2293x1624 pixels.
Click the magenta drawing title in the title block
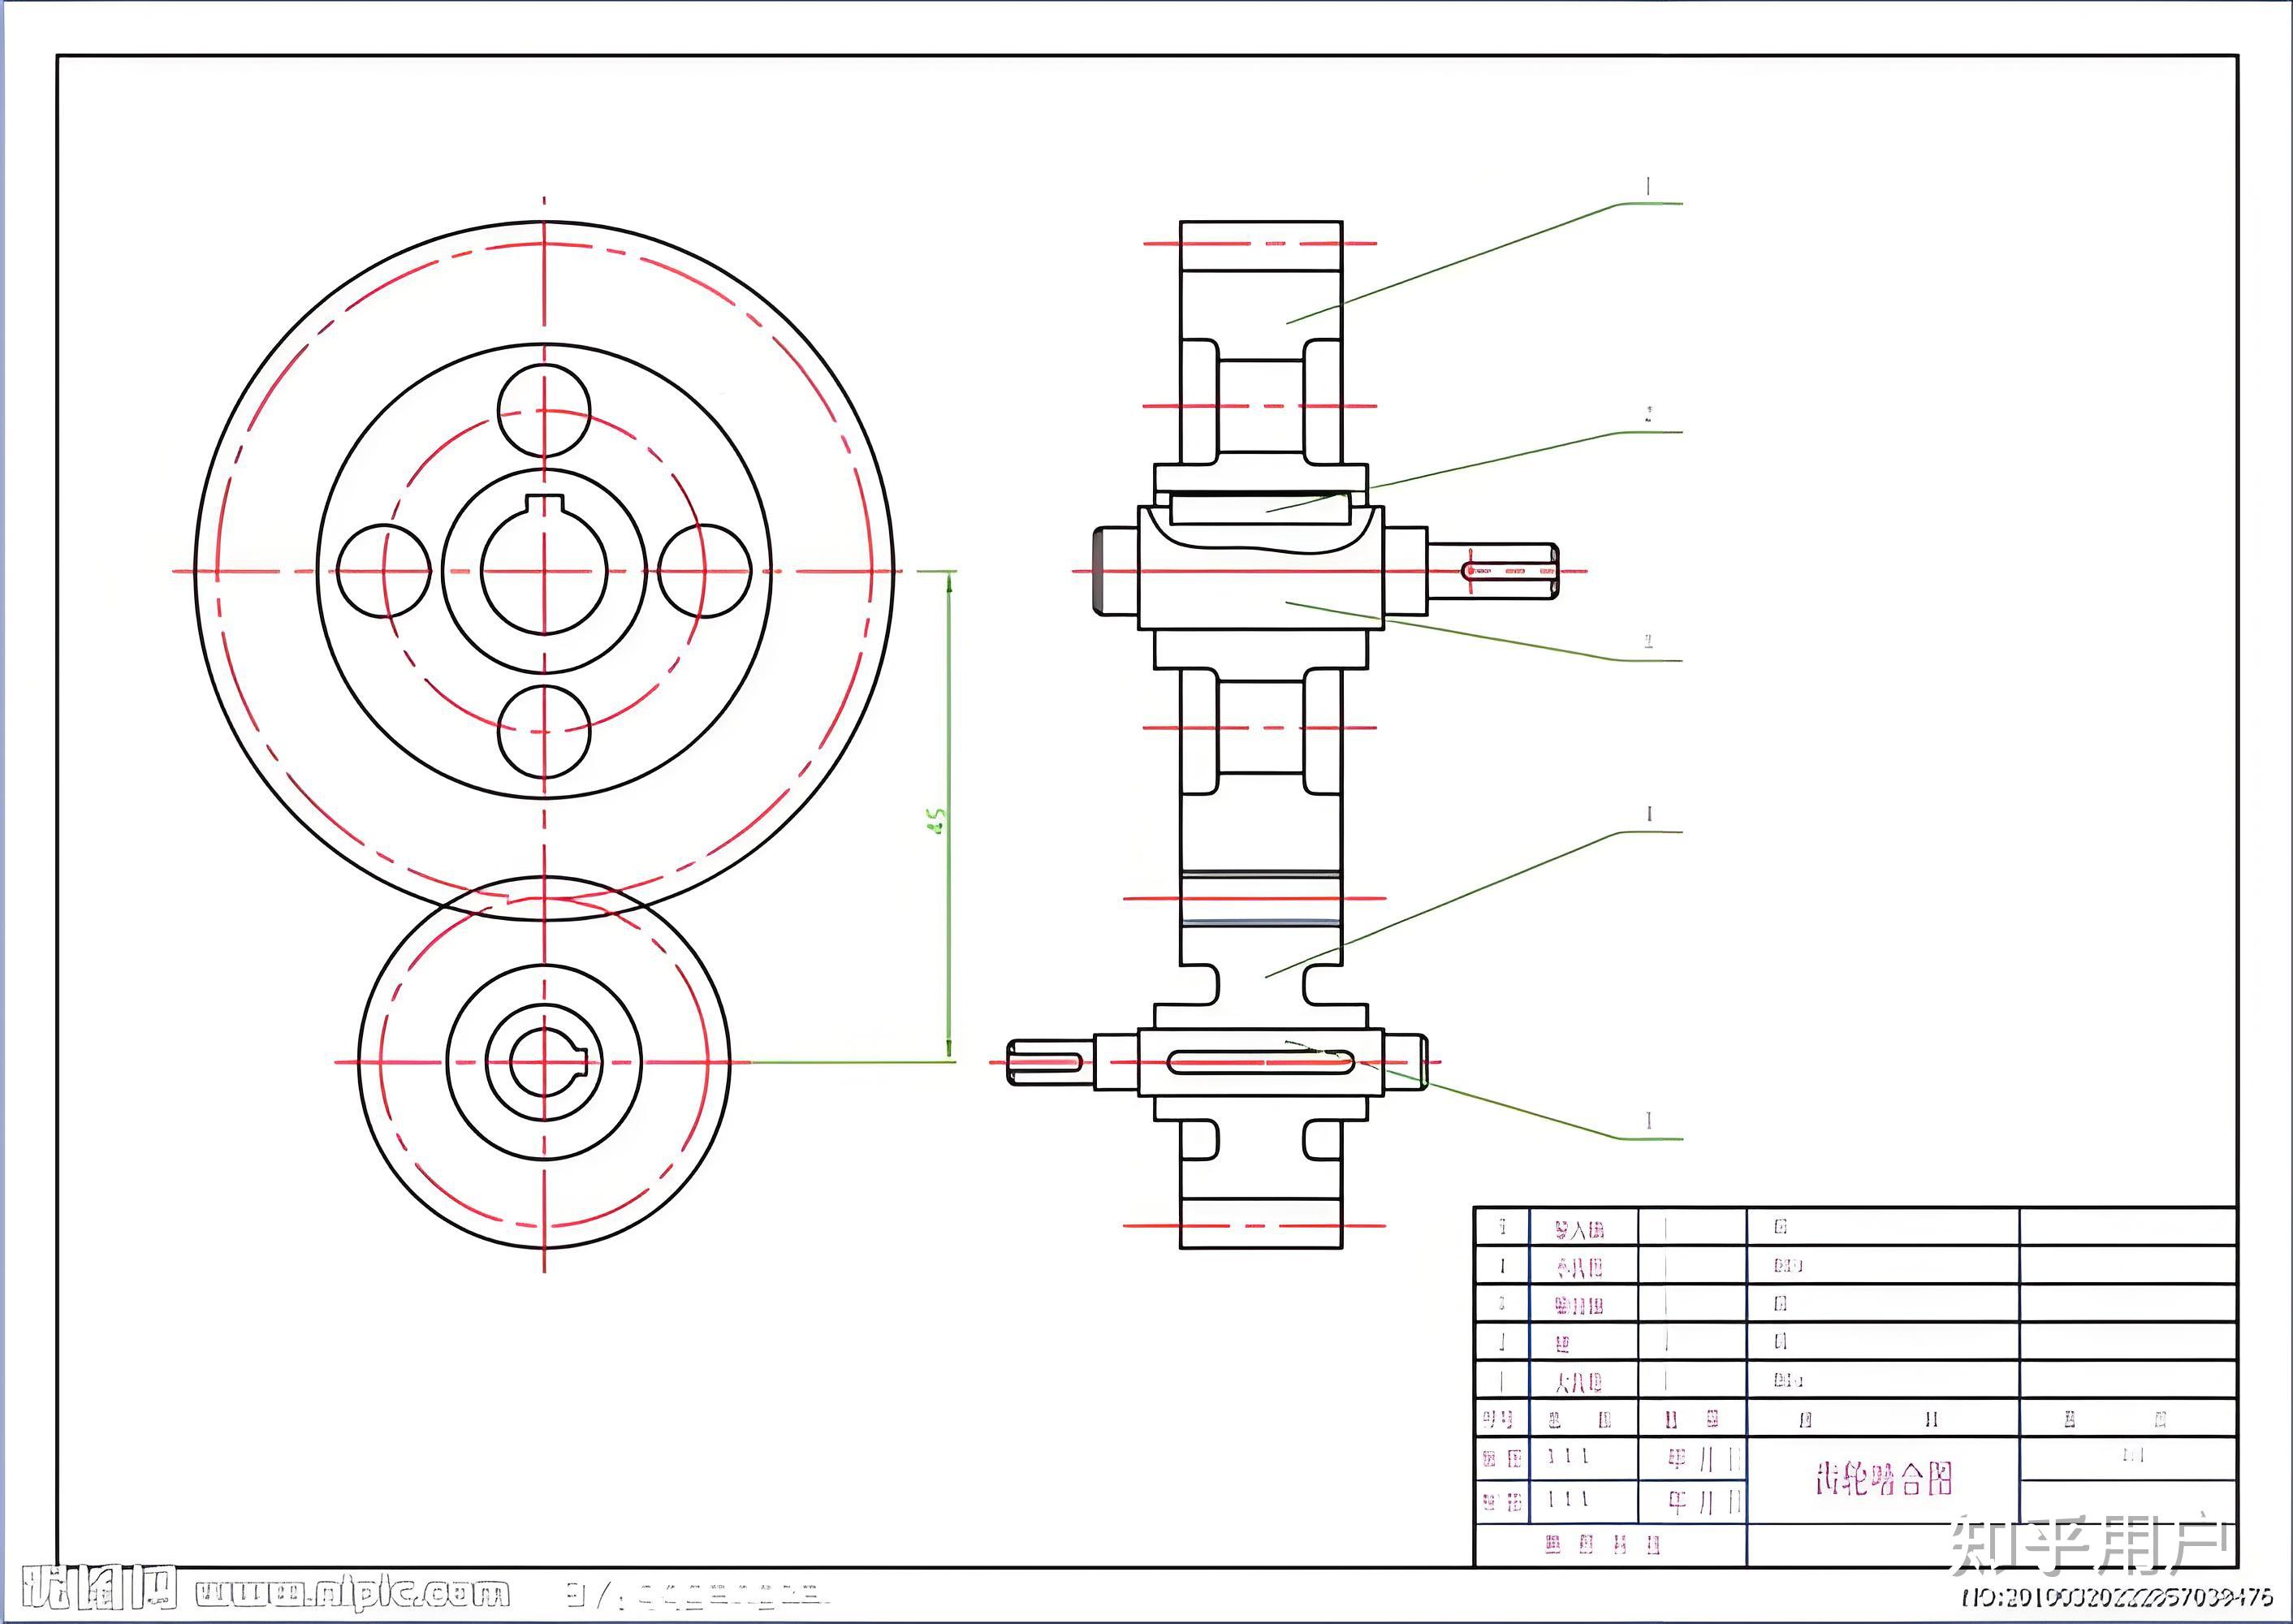1883,1477
